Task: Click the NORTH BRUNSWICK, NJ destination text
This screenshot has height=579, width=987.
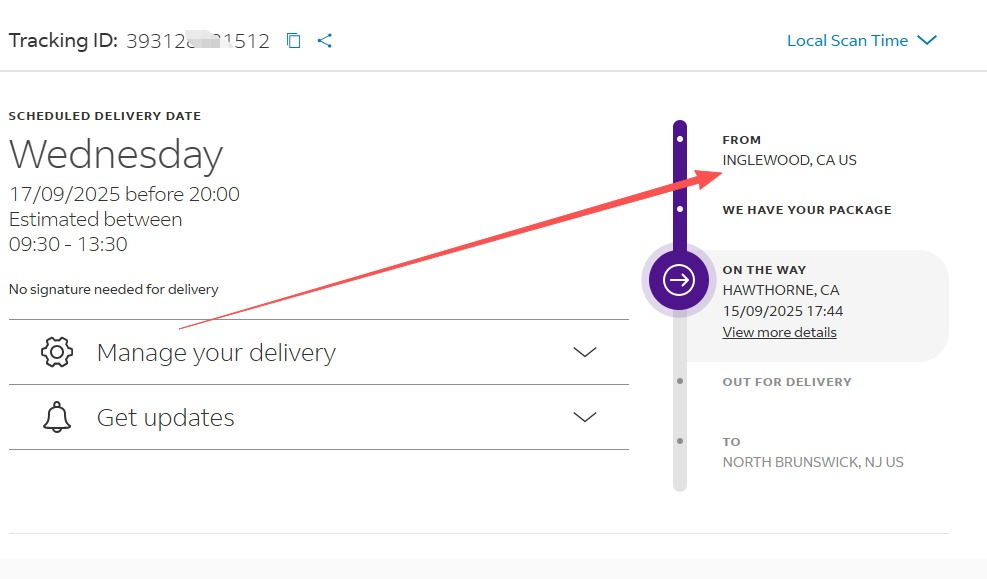Action: 812,462
